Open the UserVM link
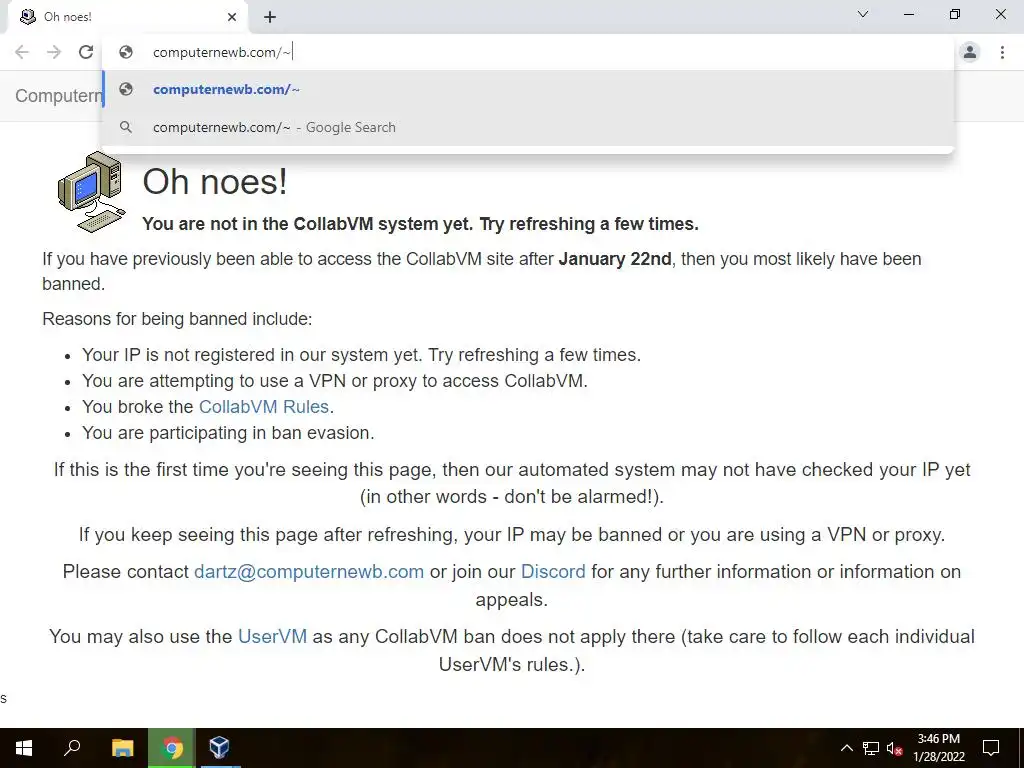 pyautogui.click(x=272, y=637)
